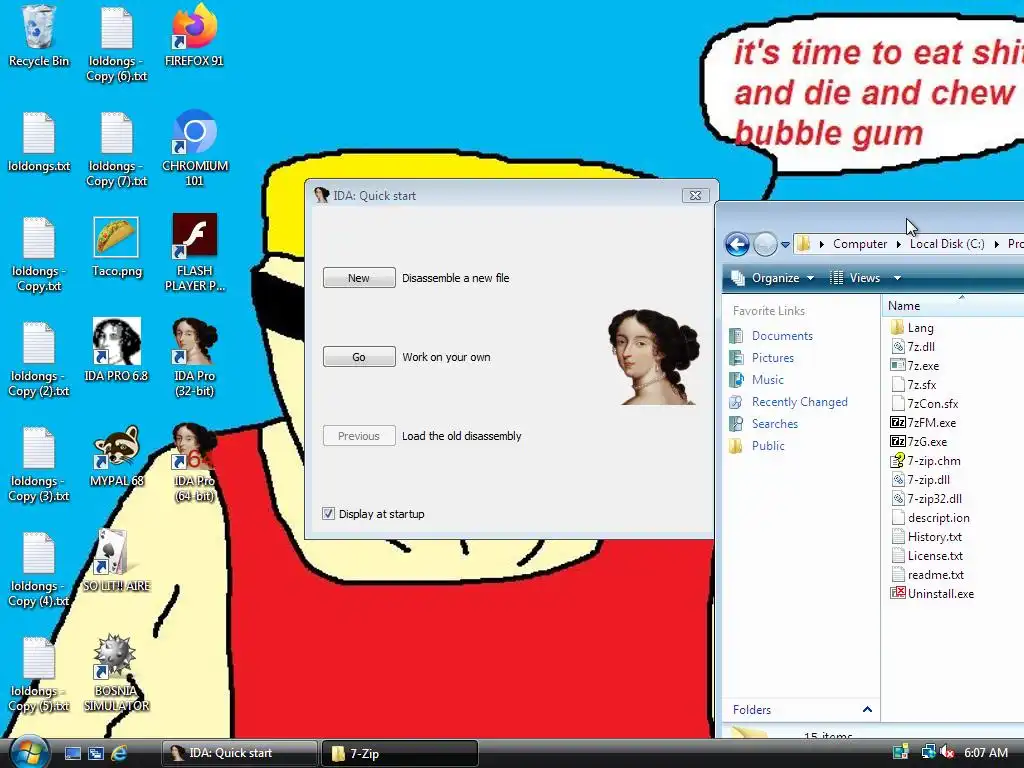Viewport: 1024px width, 768px height.
Task: Click Go to work on your own
Action: (x=359, y=357)
